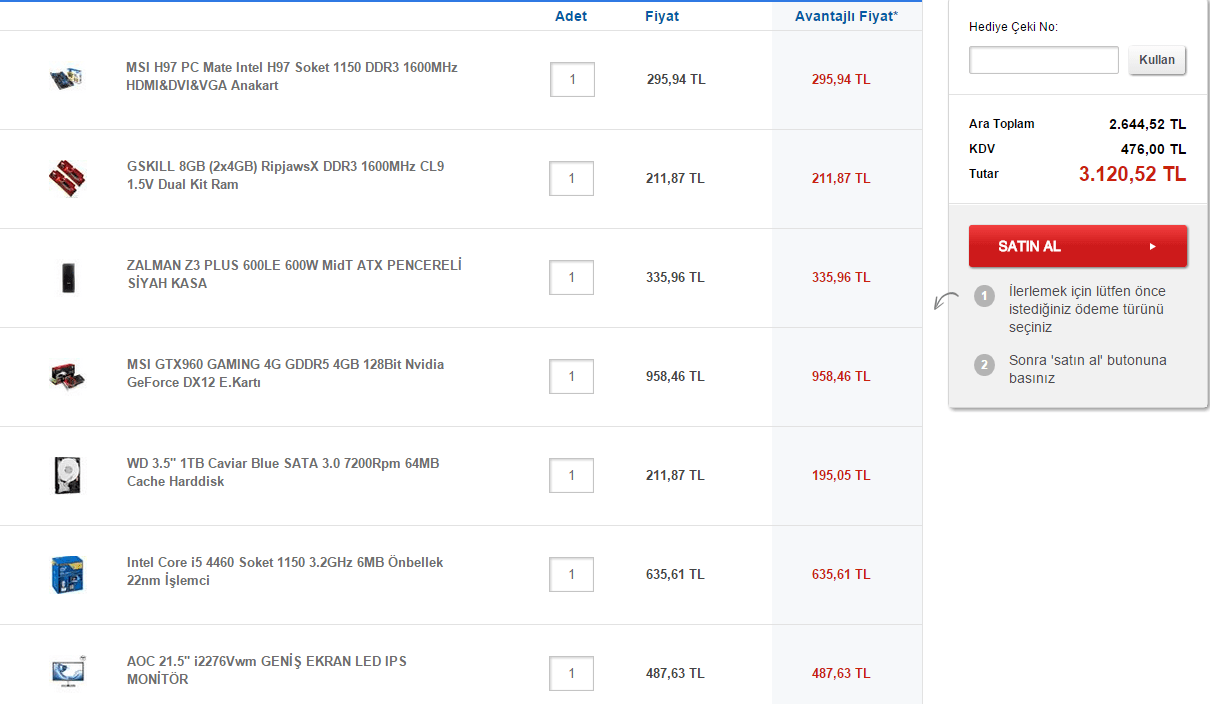Click the MSI GTX960 graphics card image
This screenshot has height=704, width=1210.
tap(67, 376)
